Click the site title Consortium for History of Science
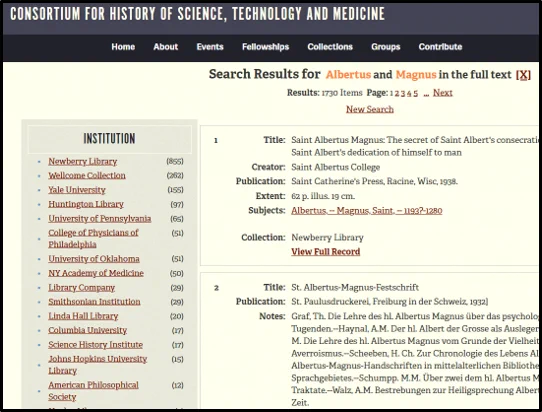 pos(197,14)
